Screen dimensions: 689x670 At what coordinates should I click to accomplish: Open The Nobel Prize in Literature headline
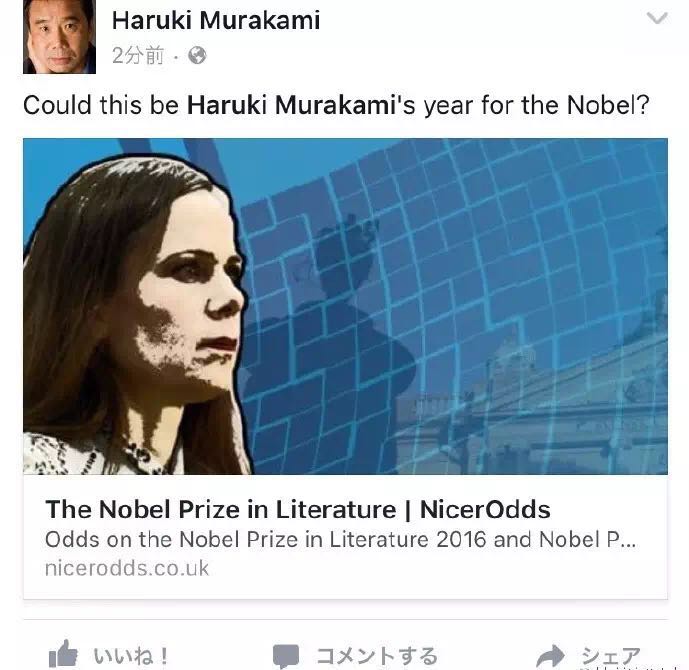297,510
